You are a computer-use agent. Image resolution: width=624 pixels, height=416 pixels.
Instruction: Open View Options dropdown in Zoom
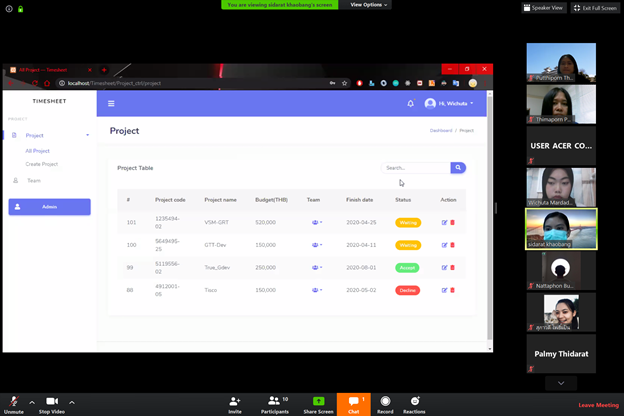[x=366, y=5]
